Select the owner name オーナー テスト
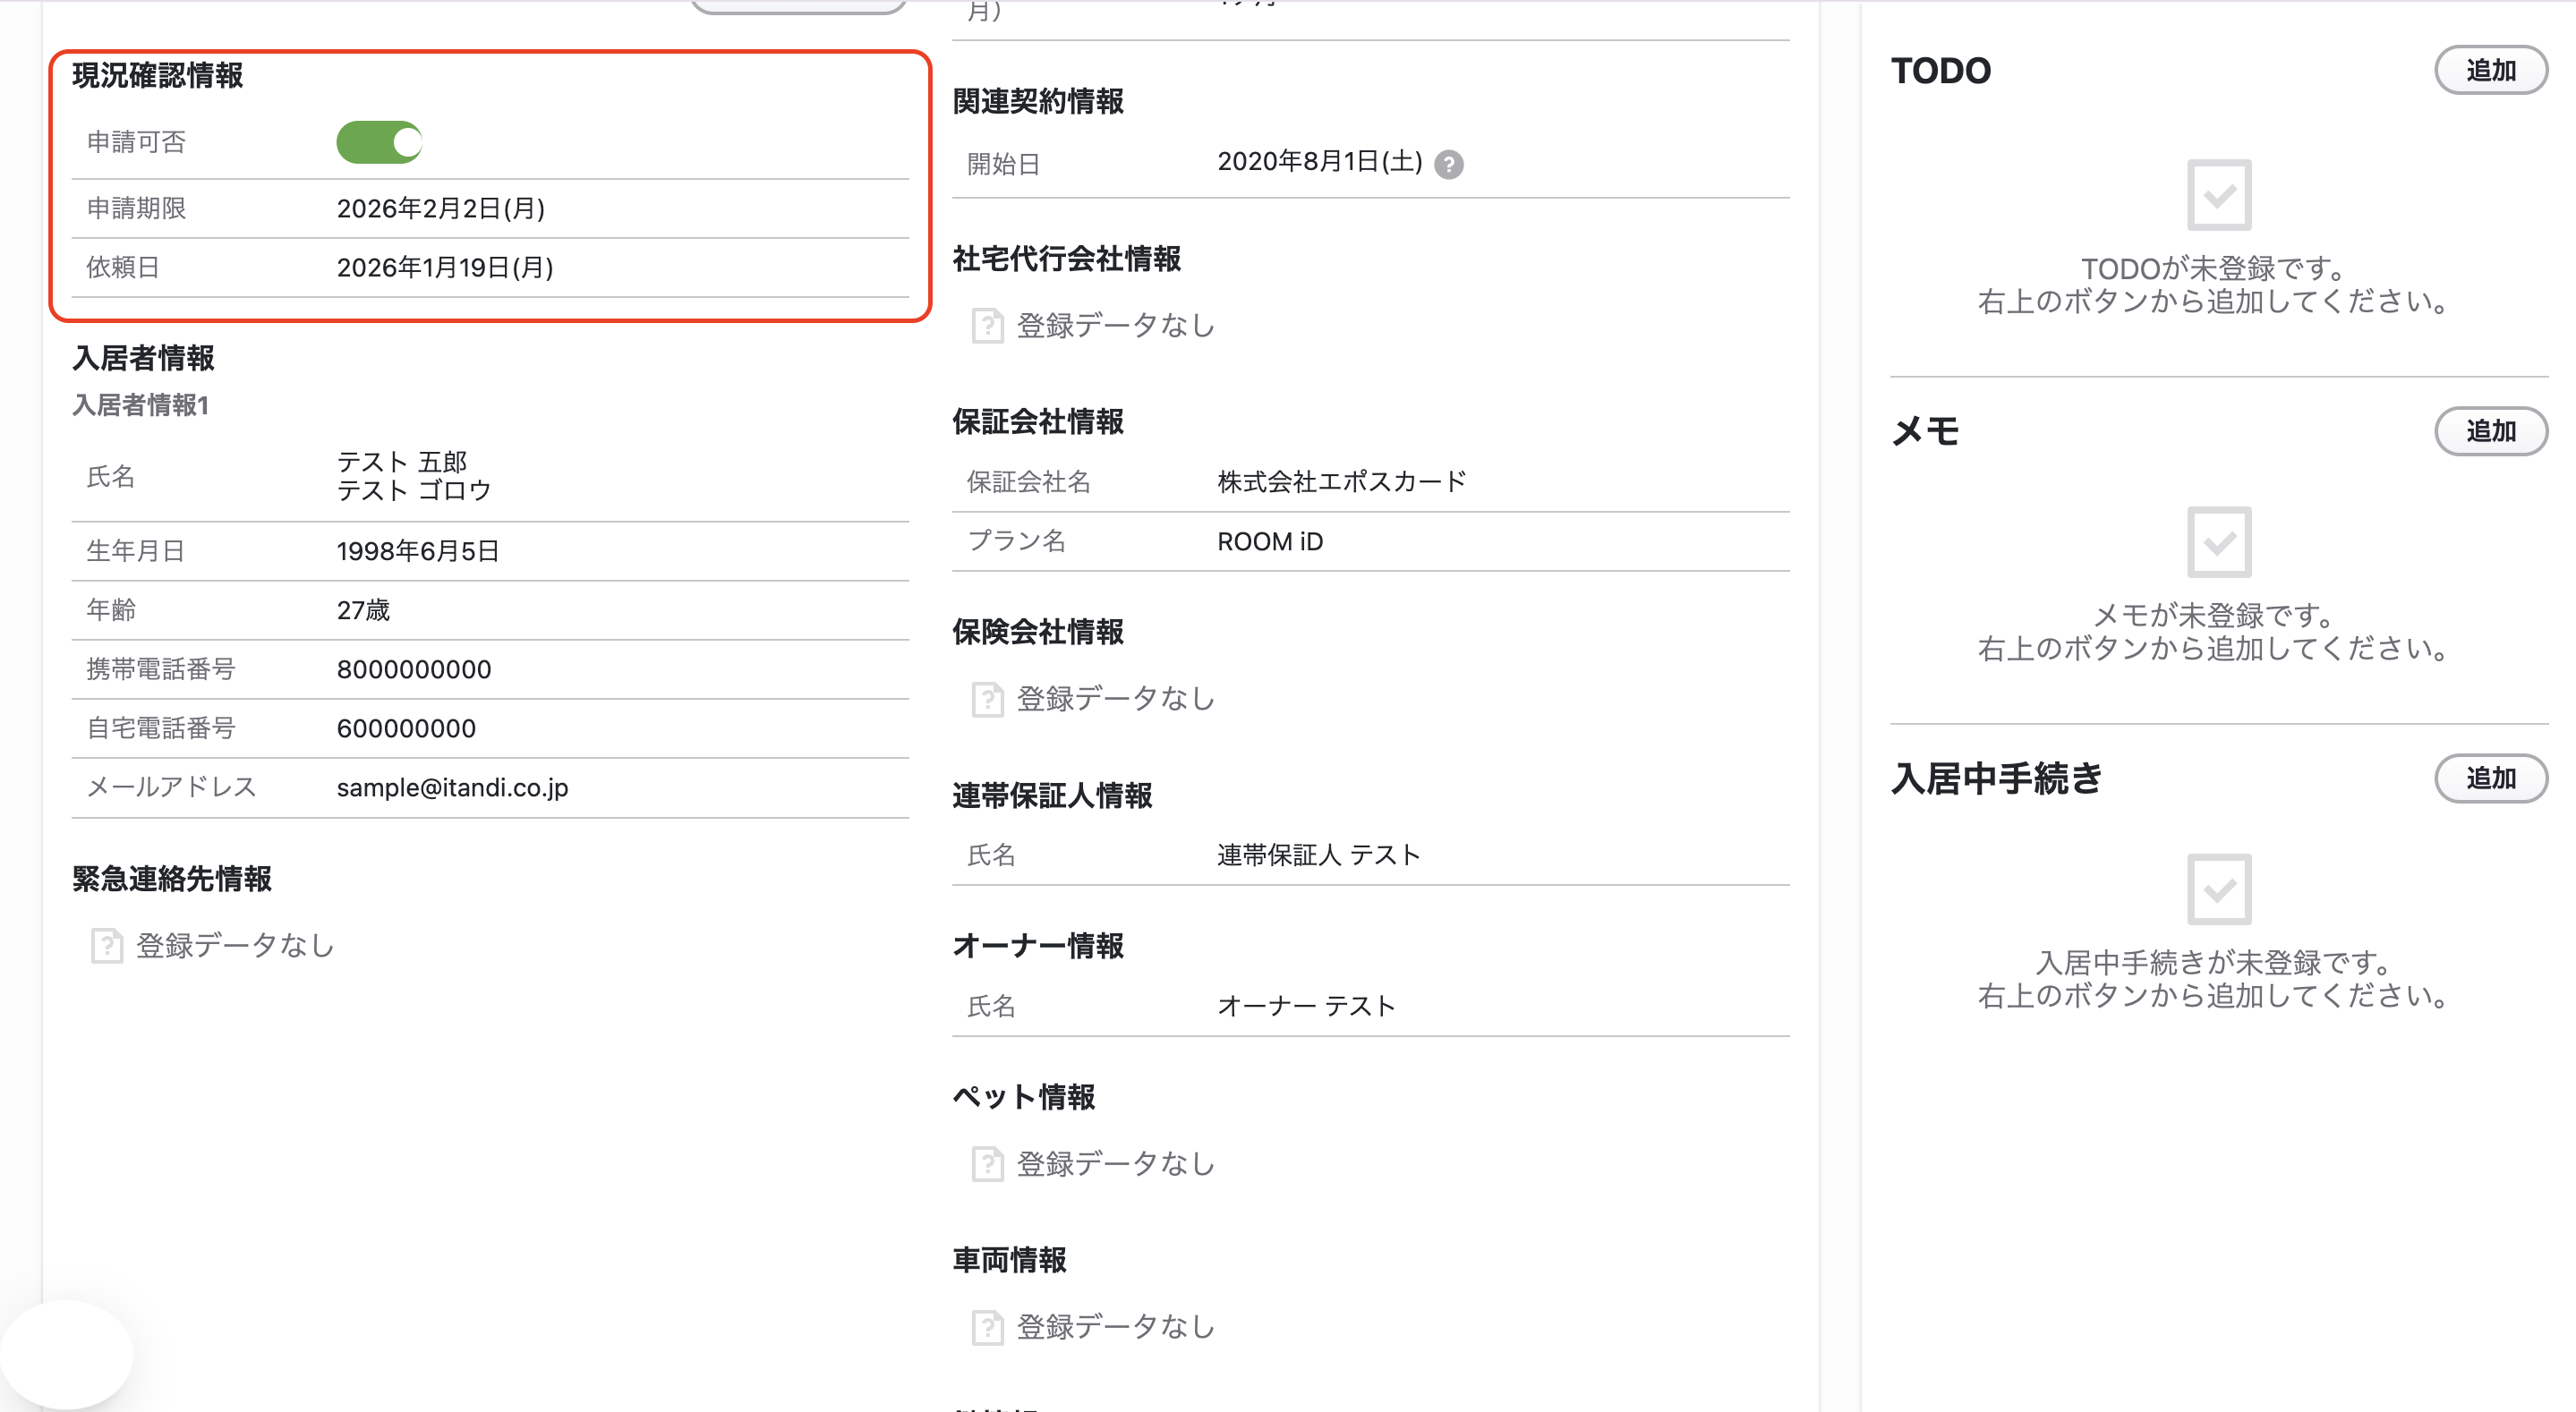 pos(1306,1006)
